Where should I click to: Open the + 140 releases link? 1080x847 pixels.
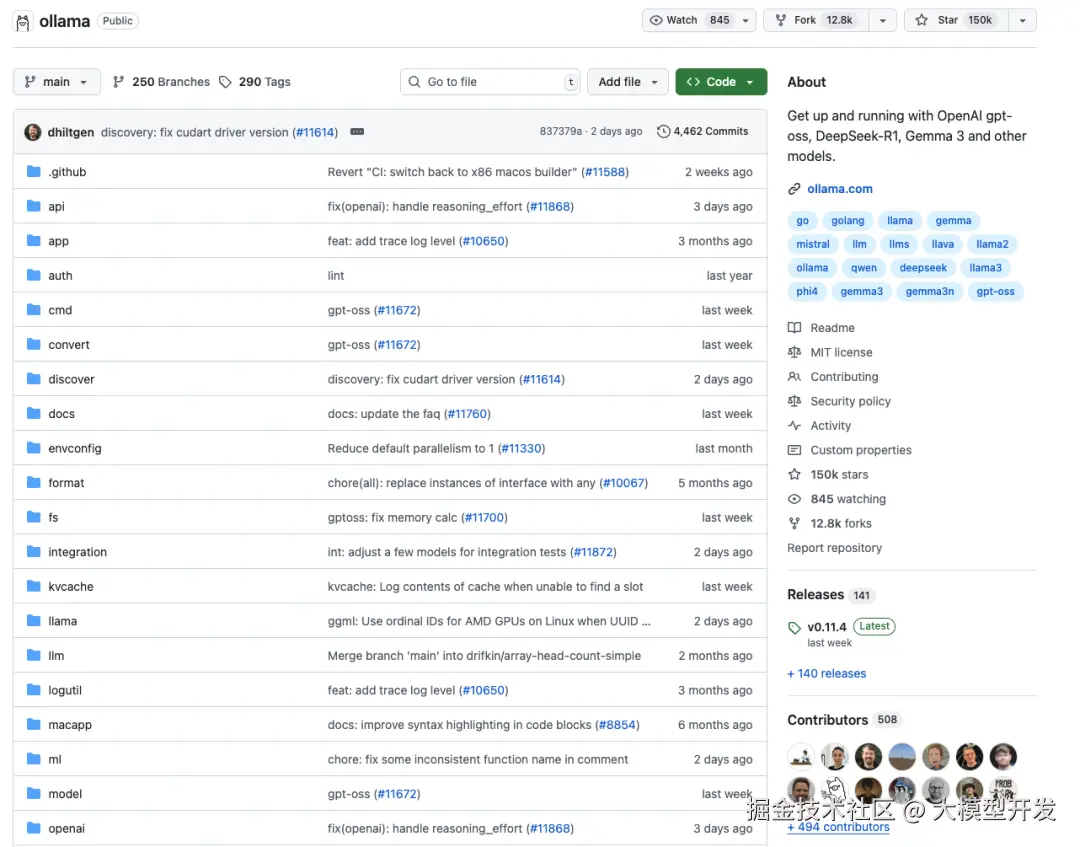[827, 673]
